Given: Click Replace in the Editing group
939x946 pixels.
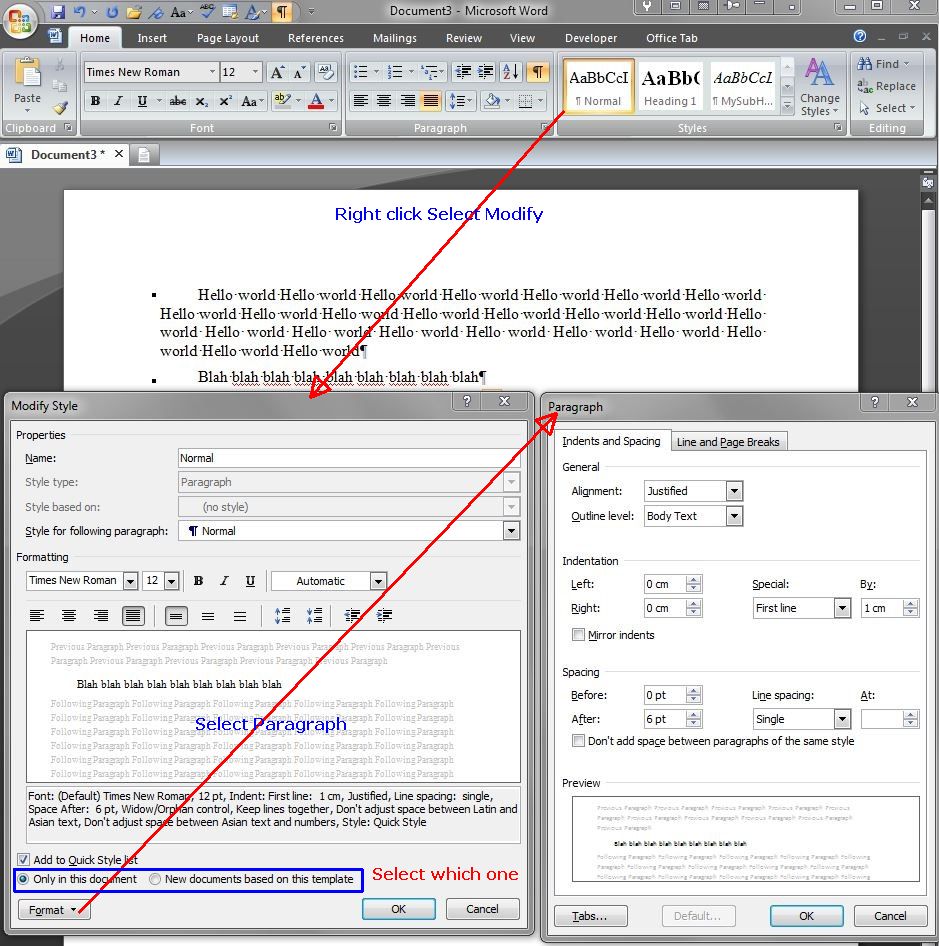Looking at the screenshot, I should point(886,86).
